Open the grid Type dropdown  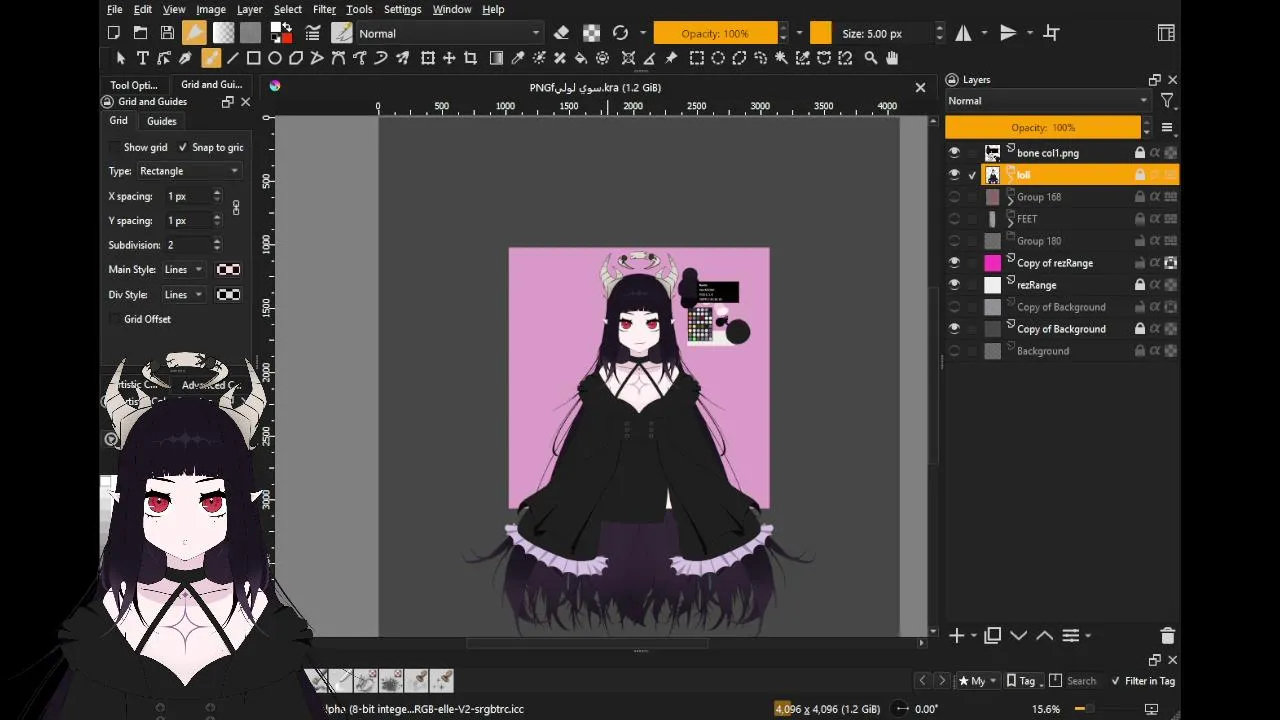click(x=189, y=171)
